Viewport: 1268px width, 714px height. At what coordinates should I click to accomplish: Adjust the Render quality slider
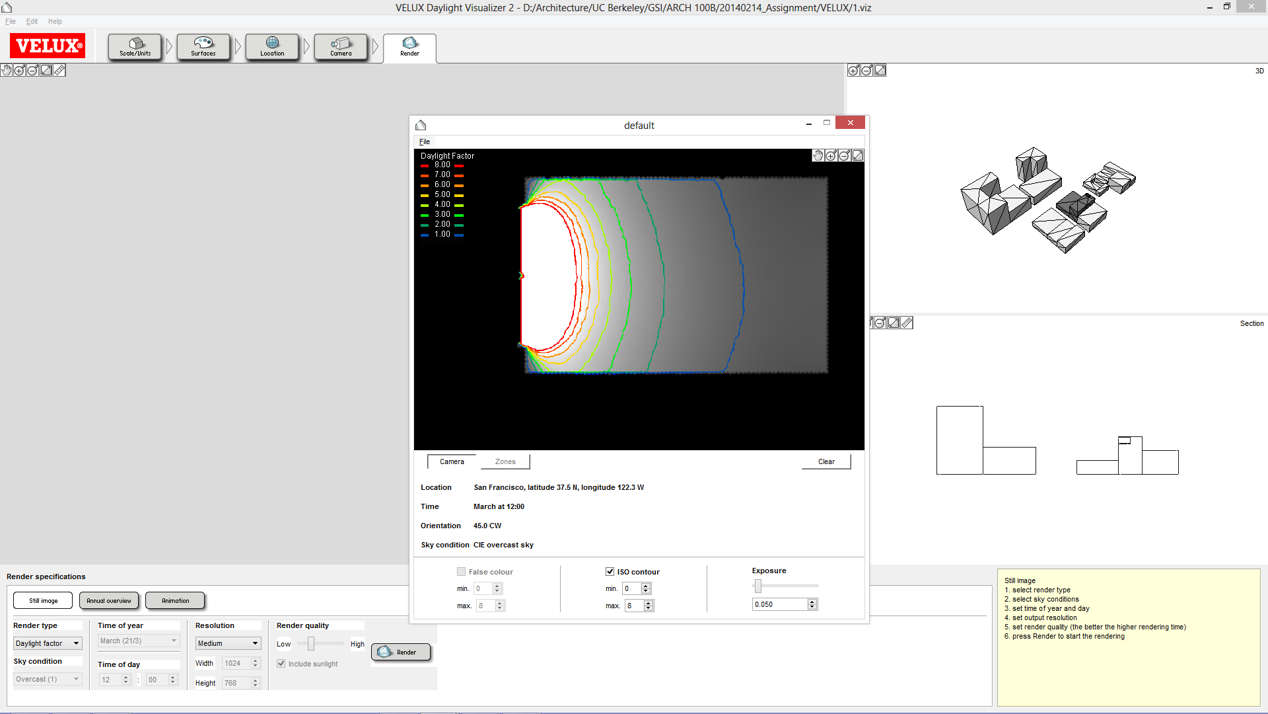pyautogui.click(x=311, y=644)
